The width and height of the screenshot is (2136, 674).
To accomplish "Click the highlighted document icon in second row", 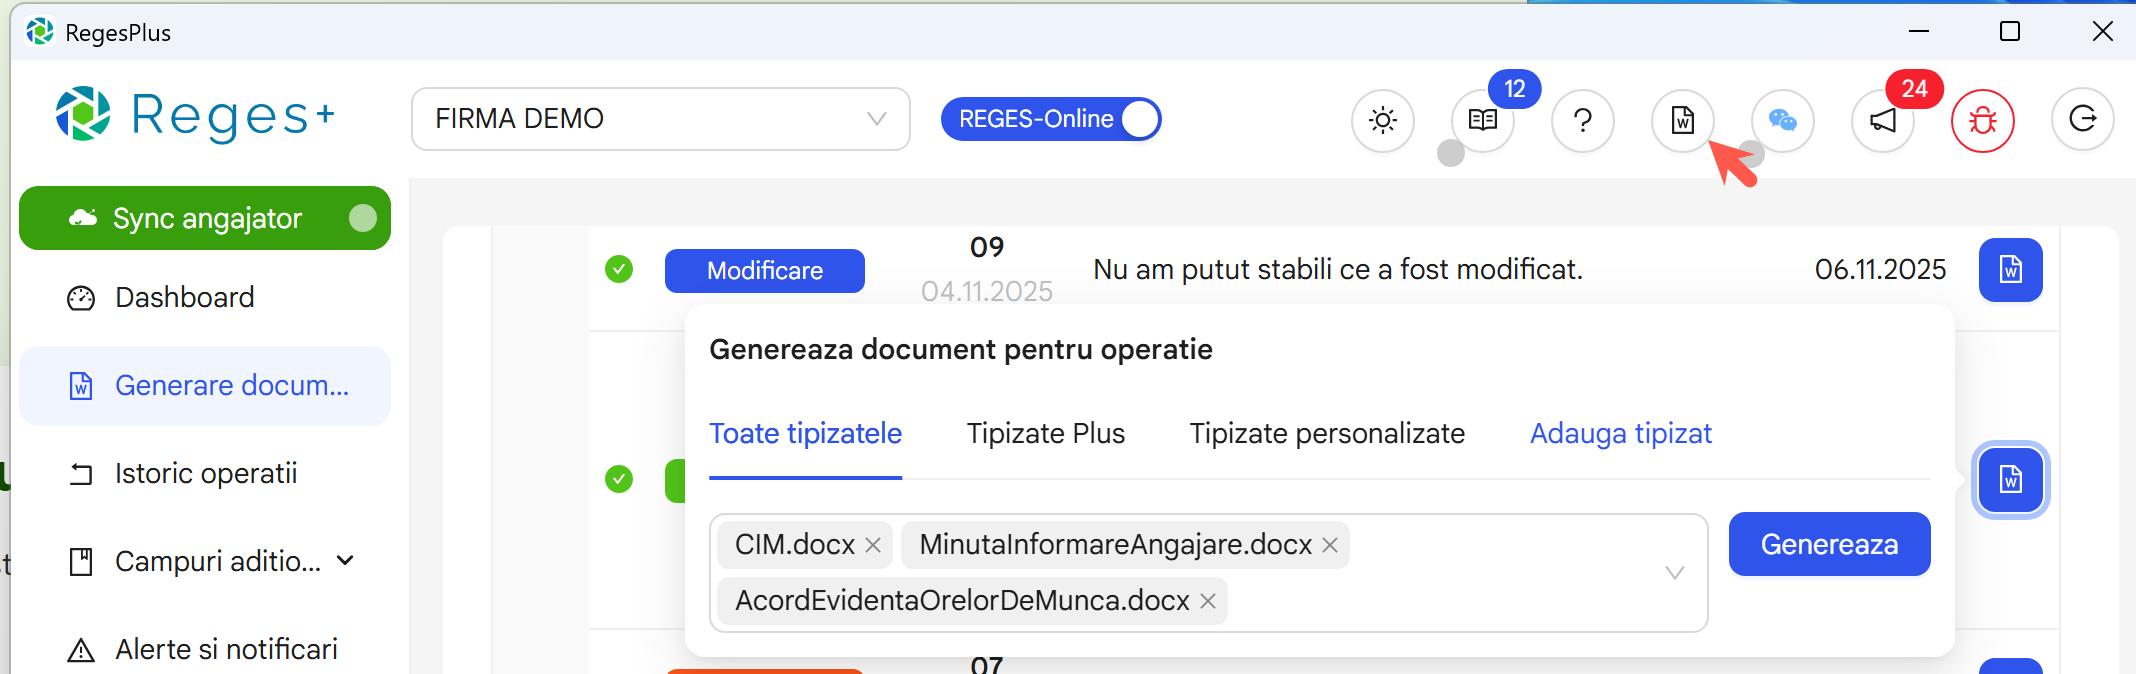I will 2011,480.
